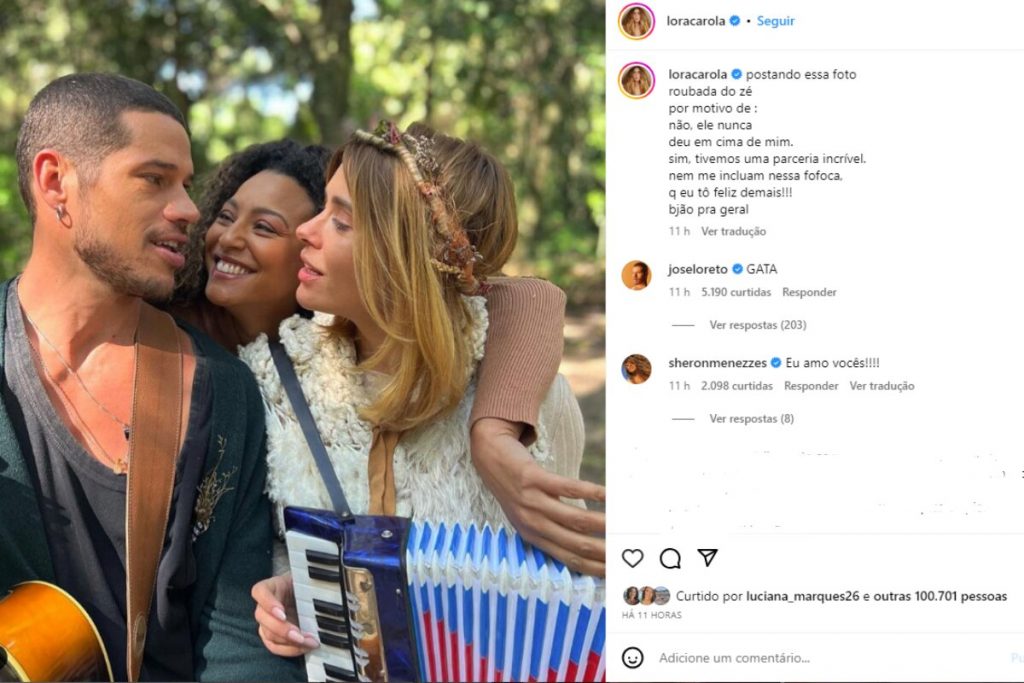Viewport: 1024px width, 683px height.
Task: Like the post with the heart icon
Action: (x=633, y=558)
